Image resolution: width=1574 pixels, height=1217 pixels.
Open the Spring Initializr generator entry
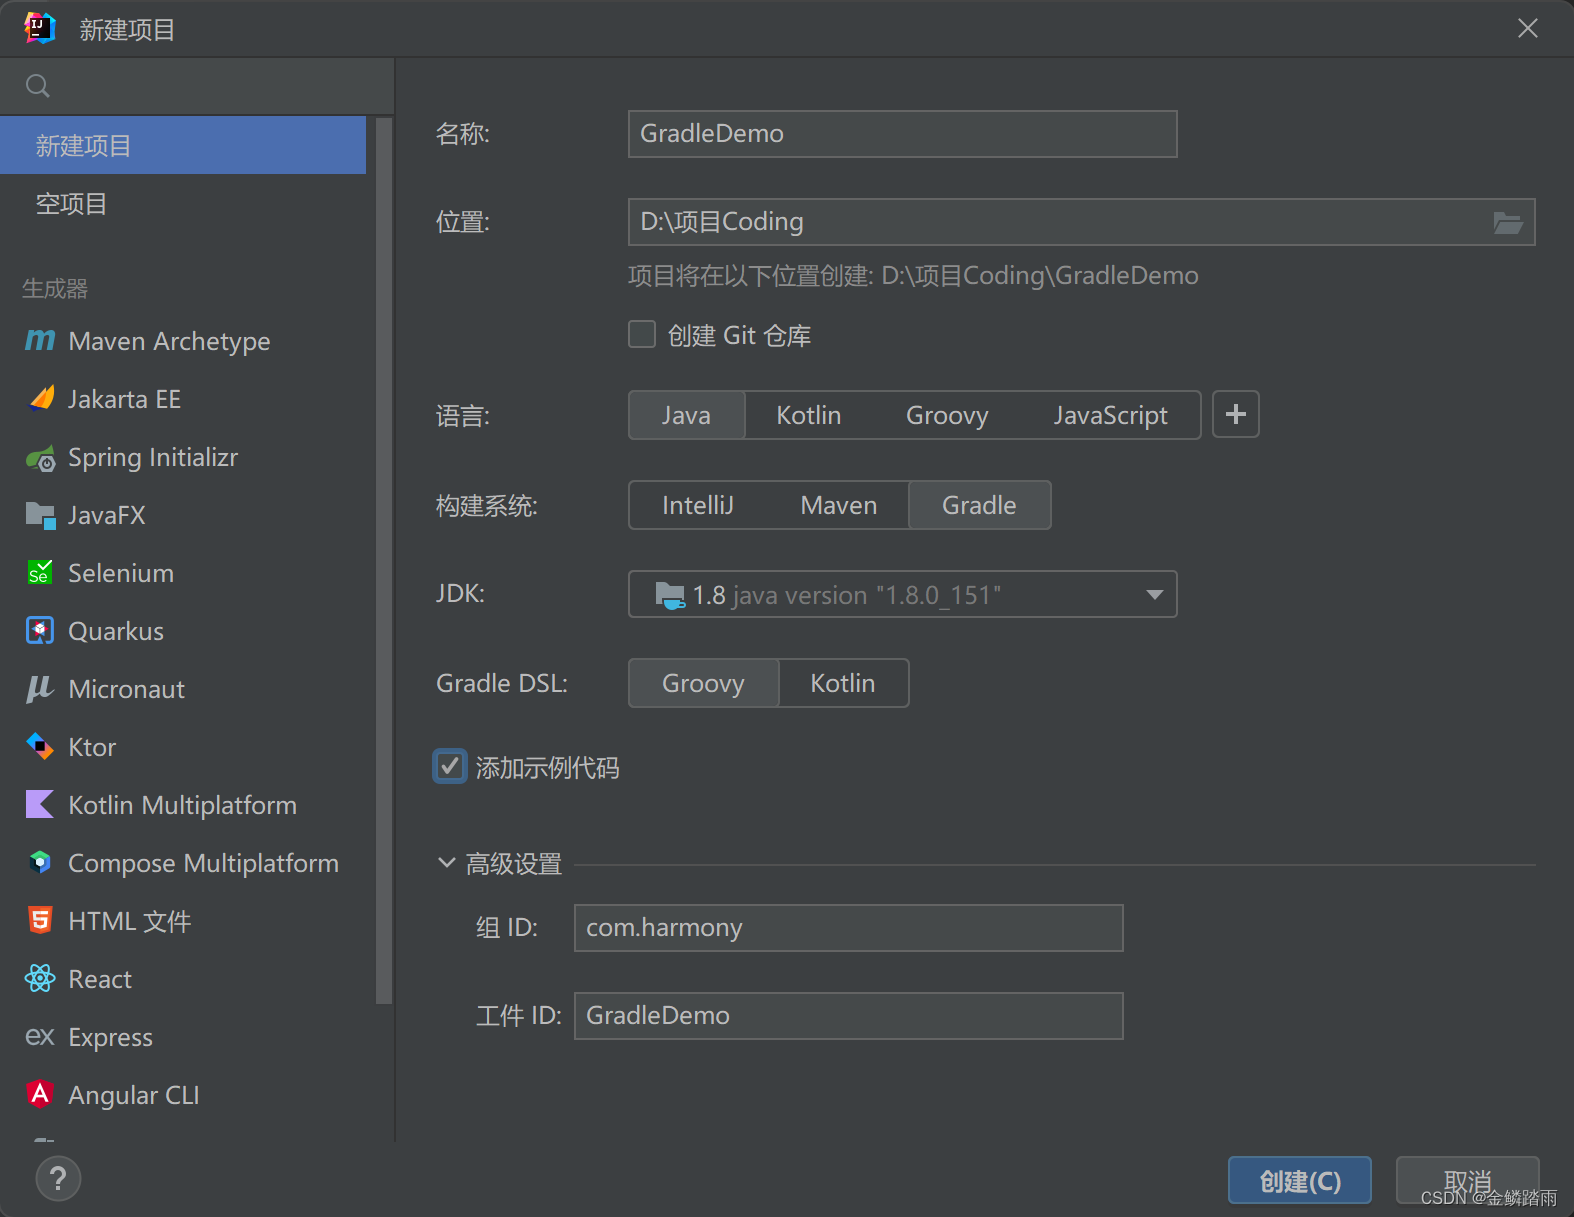[183, 457]
